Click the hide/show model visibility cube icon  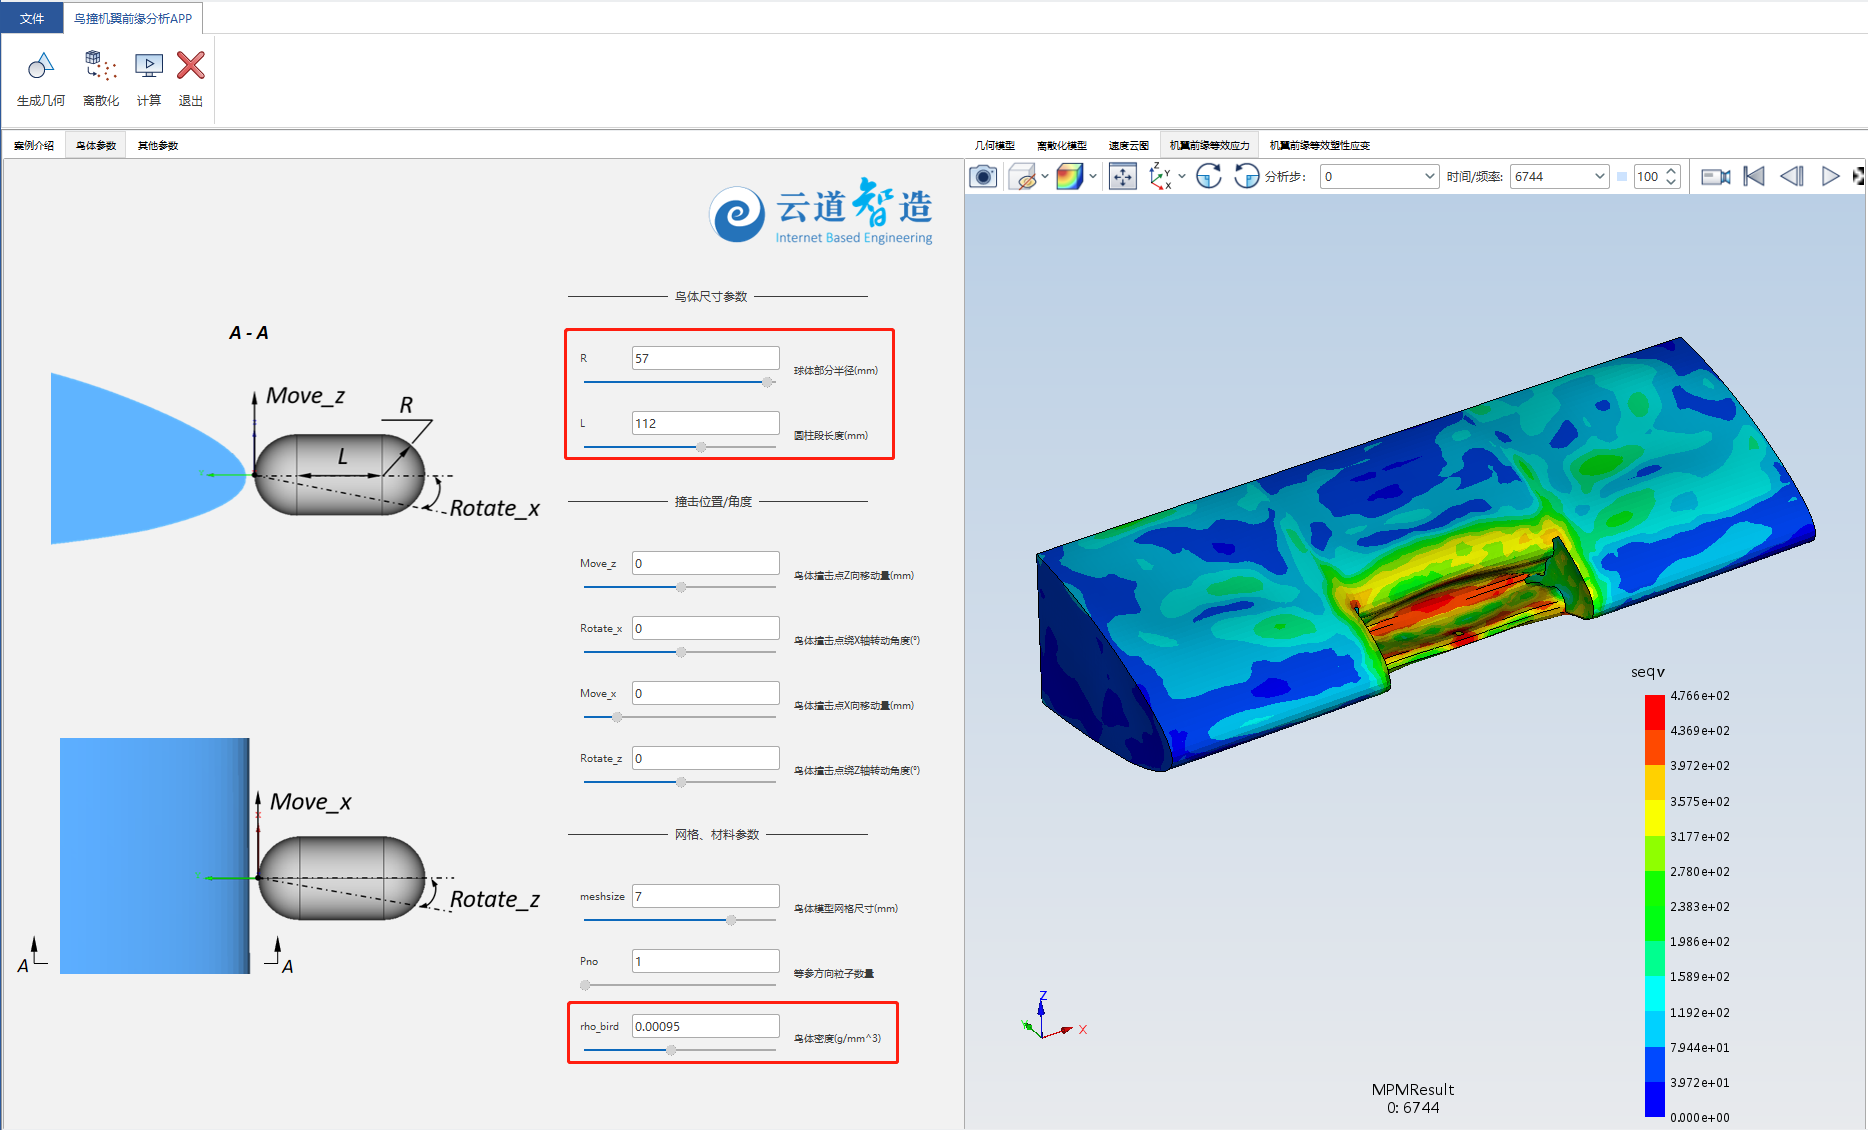tap(1022, 177)
